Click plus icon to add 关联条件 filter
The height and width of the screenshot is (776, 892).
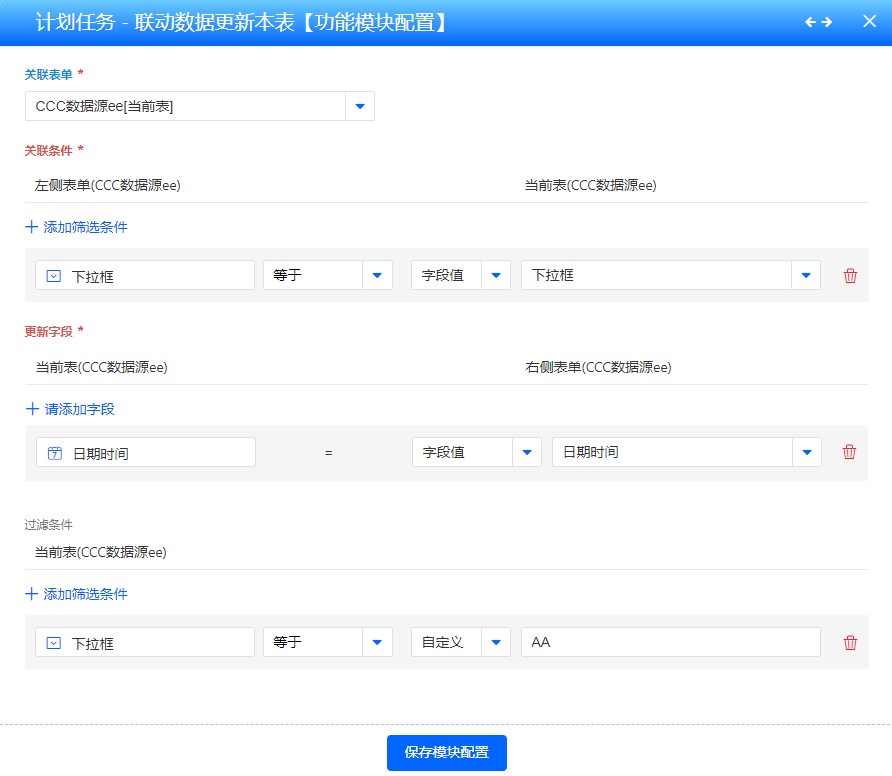click(x=32, y=227)
